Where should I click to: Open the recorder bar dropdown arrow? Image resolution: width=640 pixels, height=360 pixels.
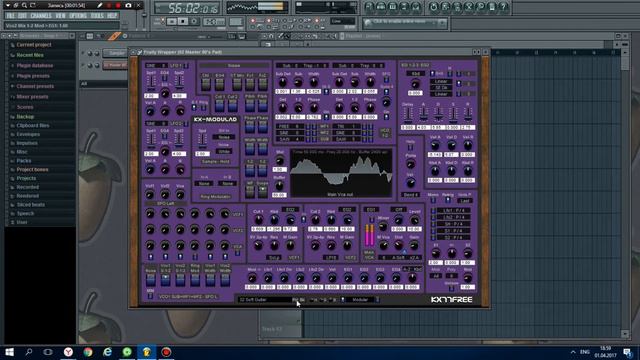tap(7, 6)
